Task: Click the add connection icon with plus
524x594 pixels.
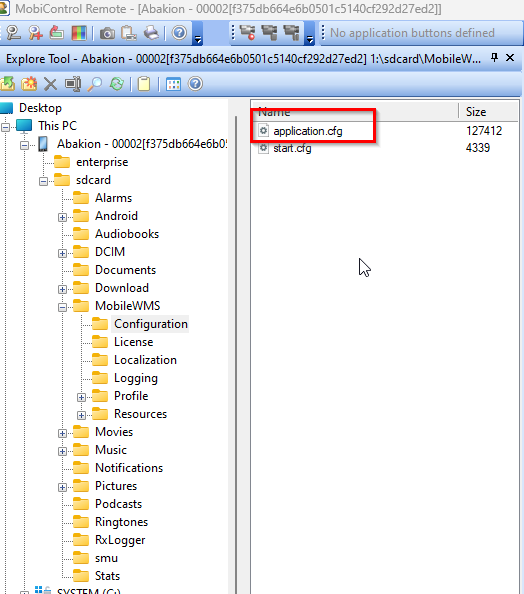Action: 35,33
